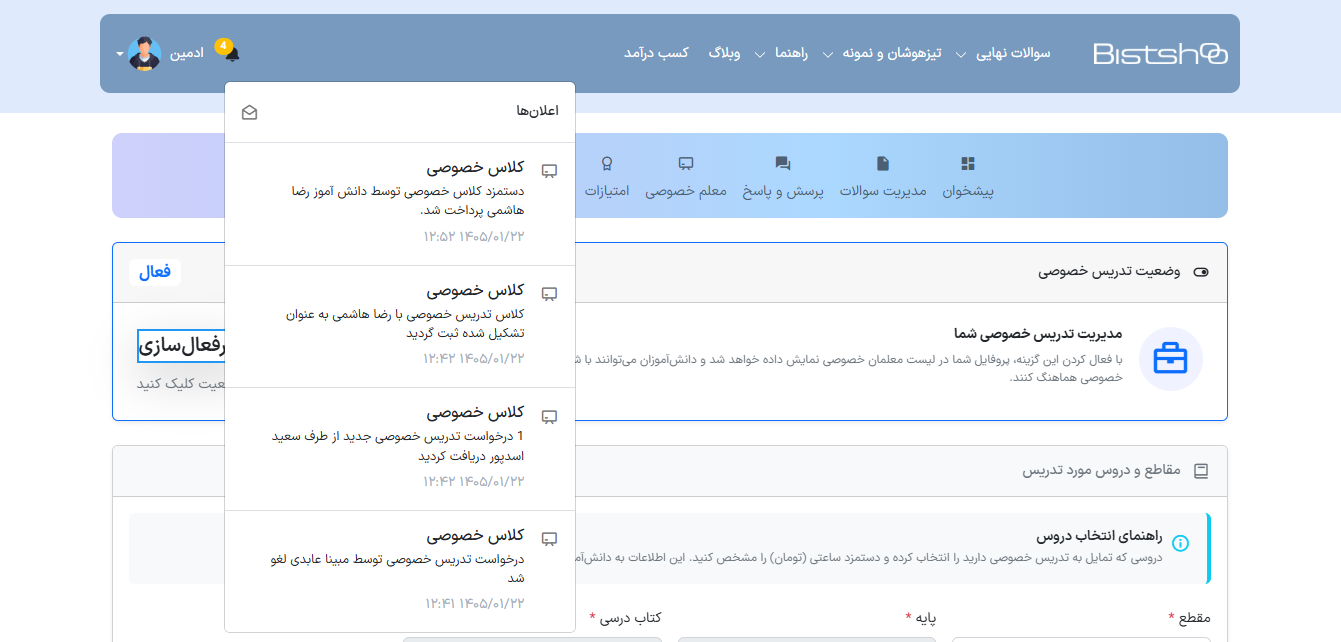Click toggle icon beside وضعیت تدریس خصوصی
This screenshot has height=642, width=1341.
(x=1201, y=272)
